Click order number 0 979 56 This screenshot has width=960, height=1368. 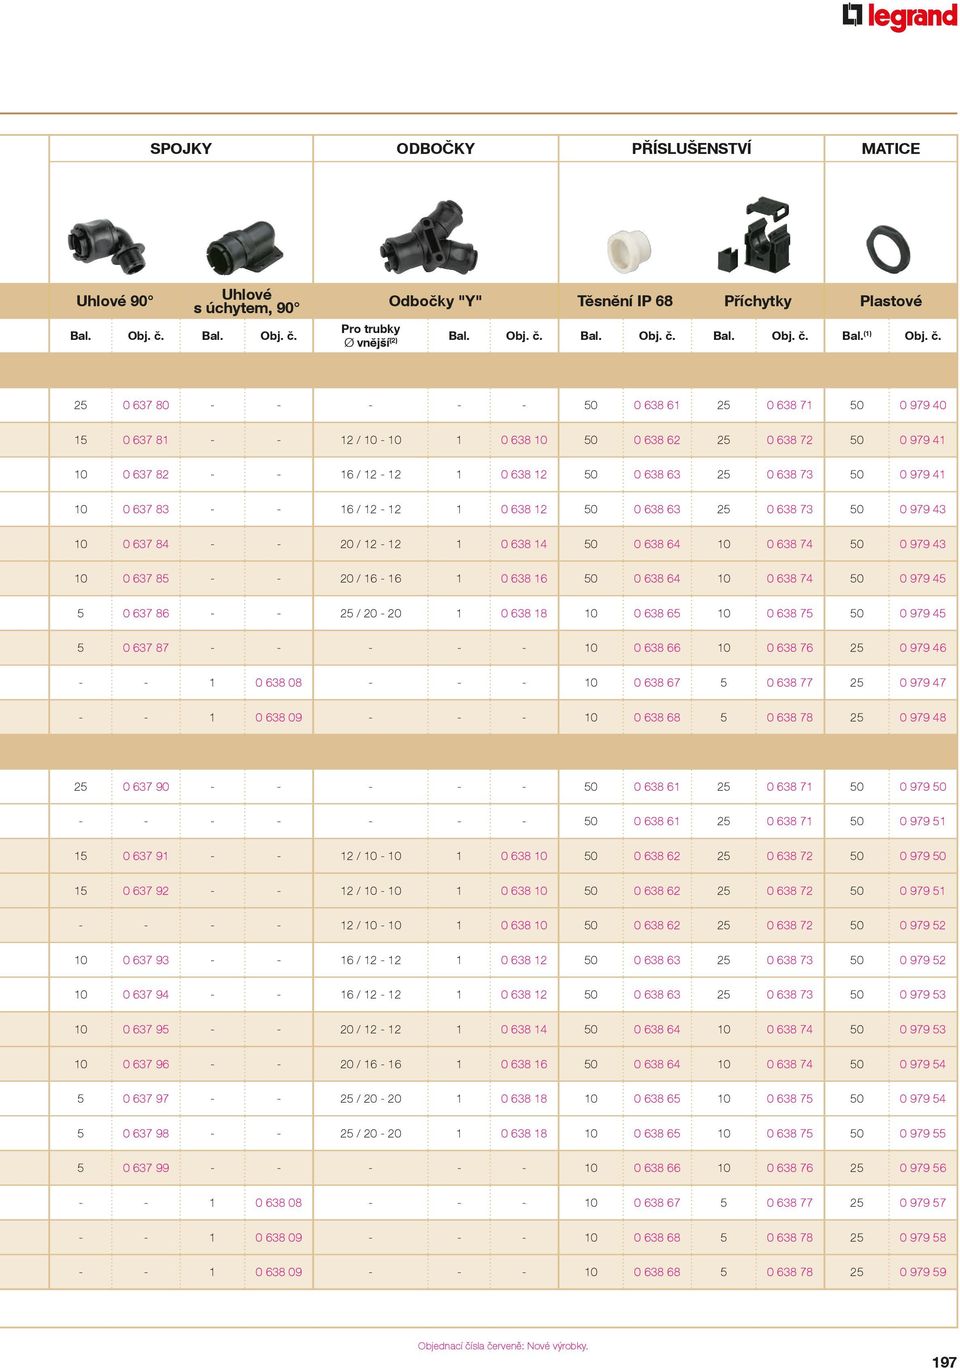(x=923, y=1168)
